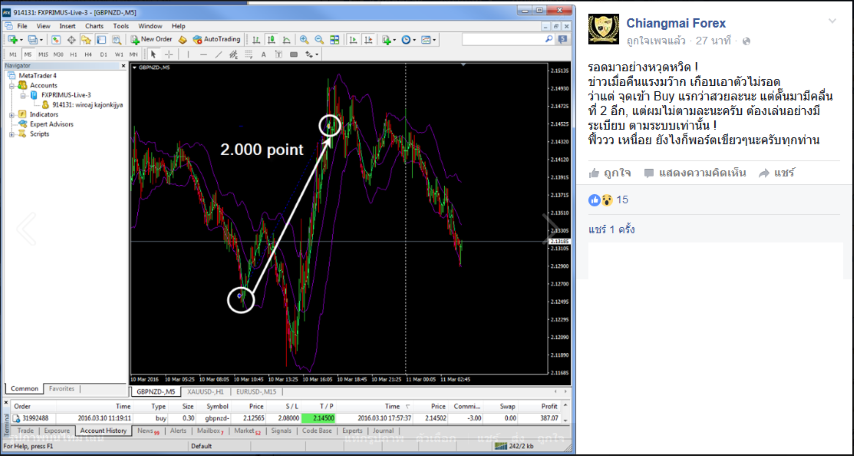Switch to EURUSD-,M15 chart tab
The image size is (854, 456).
[256, 391]
